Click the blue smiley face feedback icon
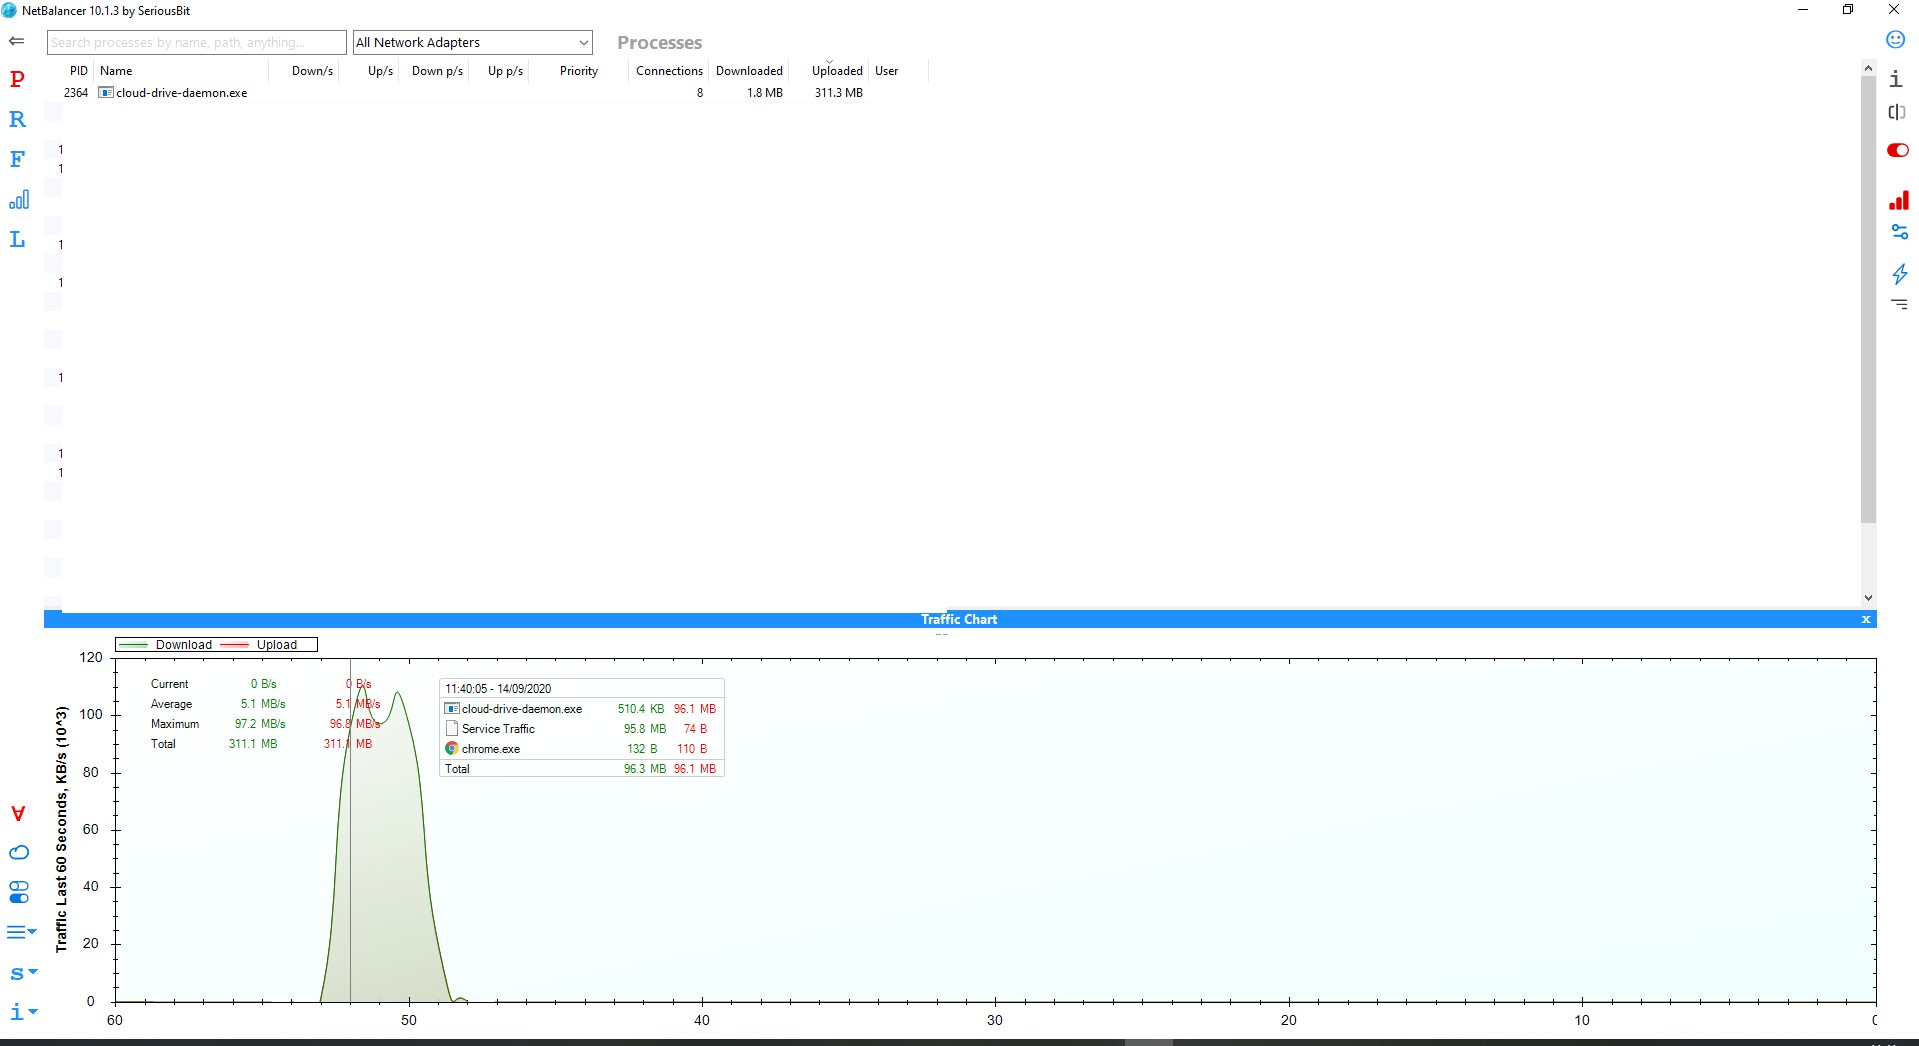1919x1046 pixels. 1895,40
